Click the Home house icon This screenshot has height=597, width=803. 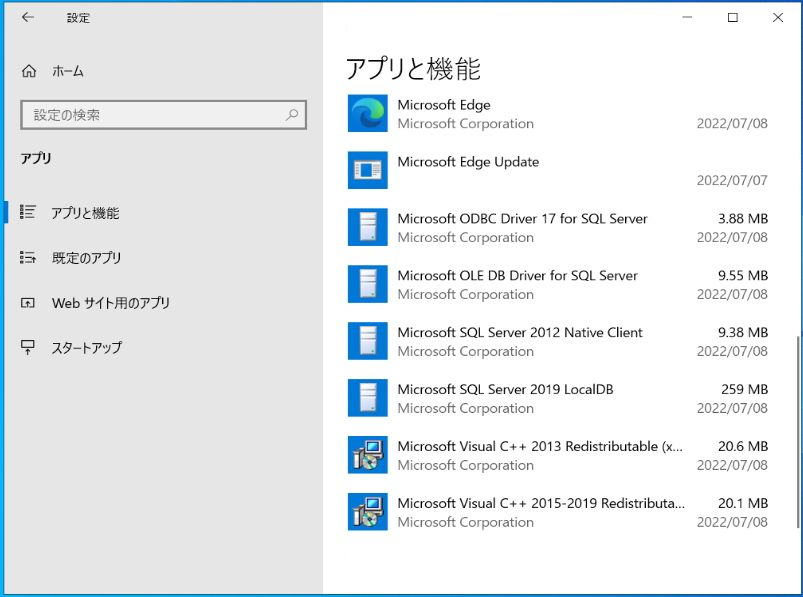tap(29, 71)
